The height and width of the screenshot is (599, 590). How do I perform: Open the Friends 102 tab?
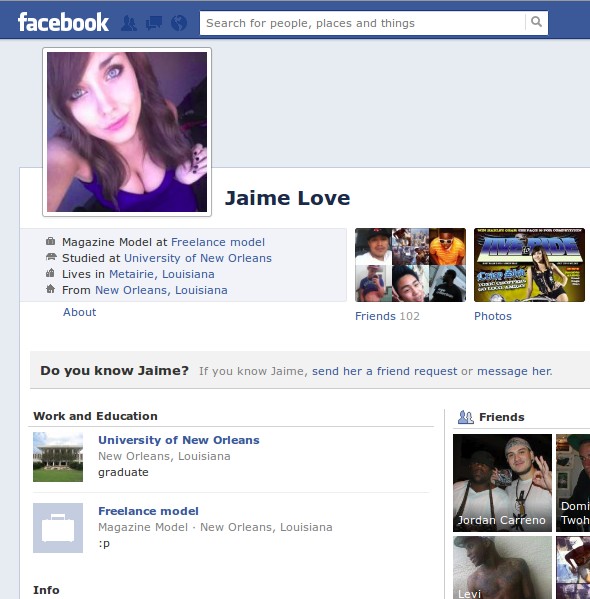coord(387,316)
